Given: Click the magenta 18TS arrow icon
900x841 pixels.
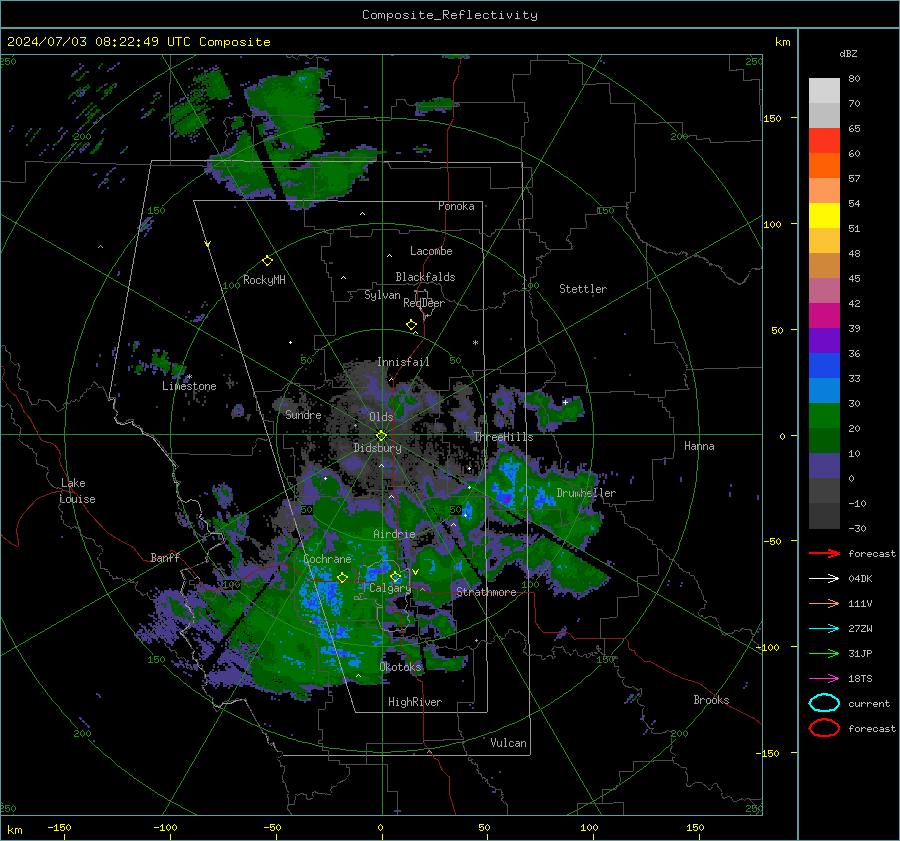Looking at the screenshot, I should coord(824,679).
